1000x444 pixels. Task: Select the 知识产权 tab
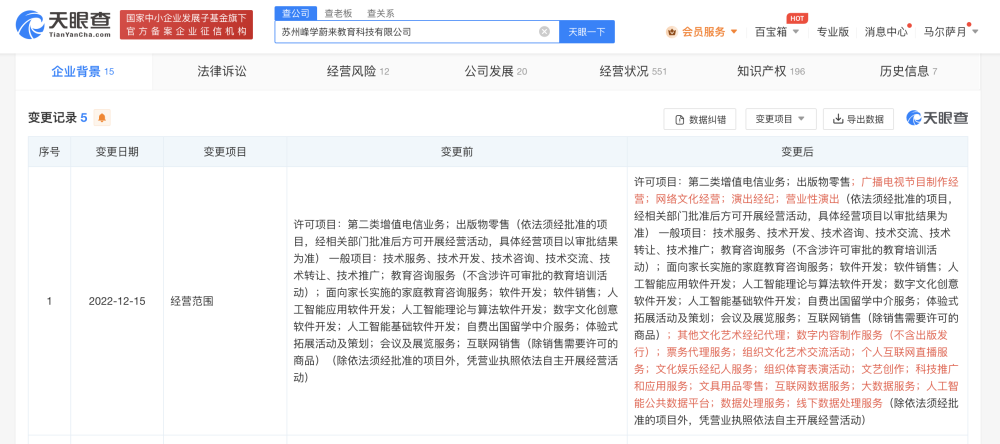pos(770,71)
